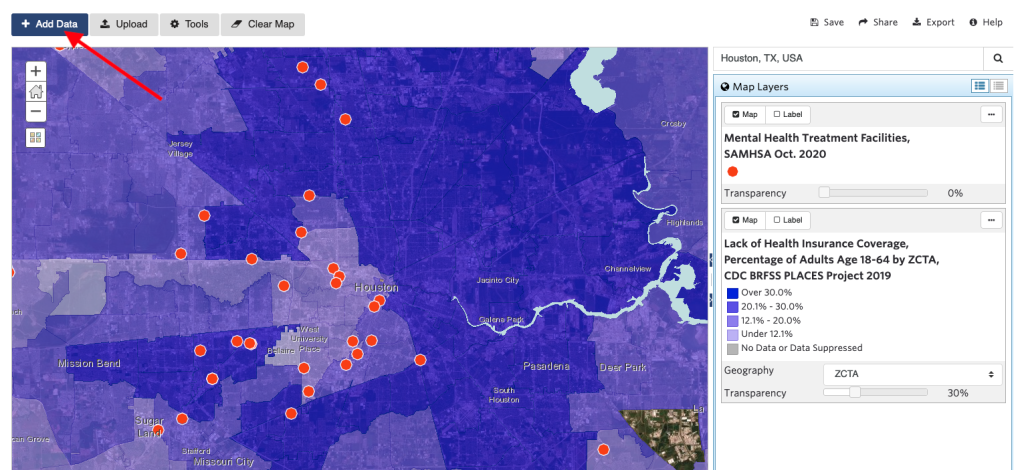Adjust the Health Insurance transparency slider handle

tap(854, 392)
